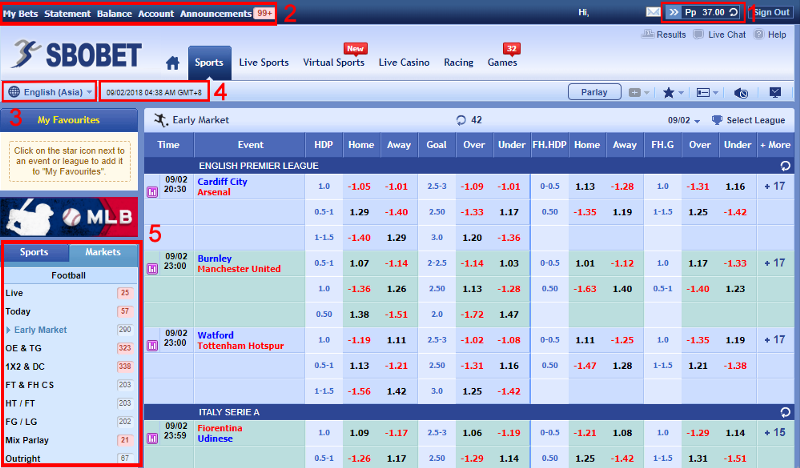
Task: Refresh the Italy Serie A section
Action: click(785, 412)
